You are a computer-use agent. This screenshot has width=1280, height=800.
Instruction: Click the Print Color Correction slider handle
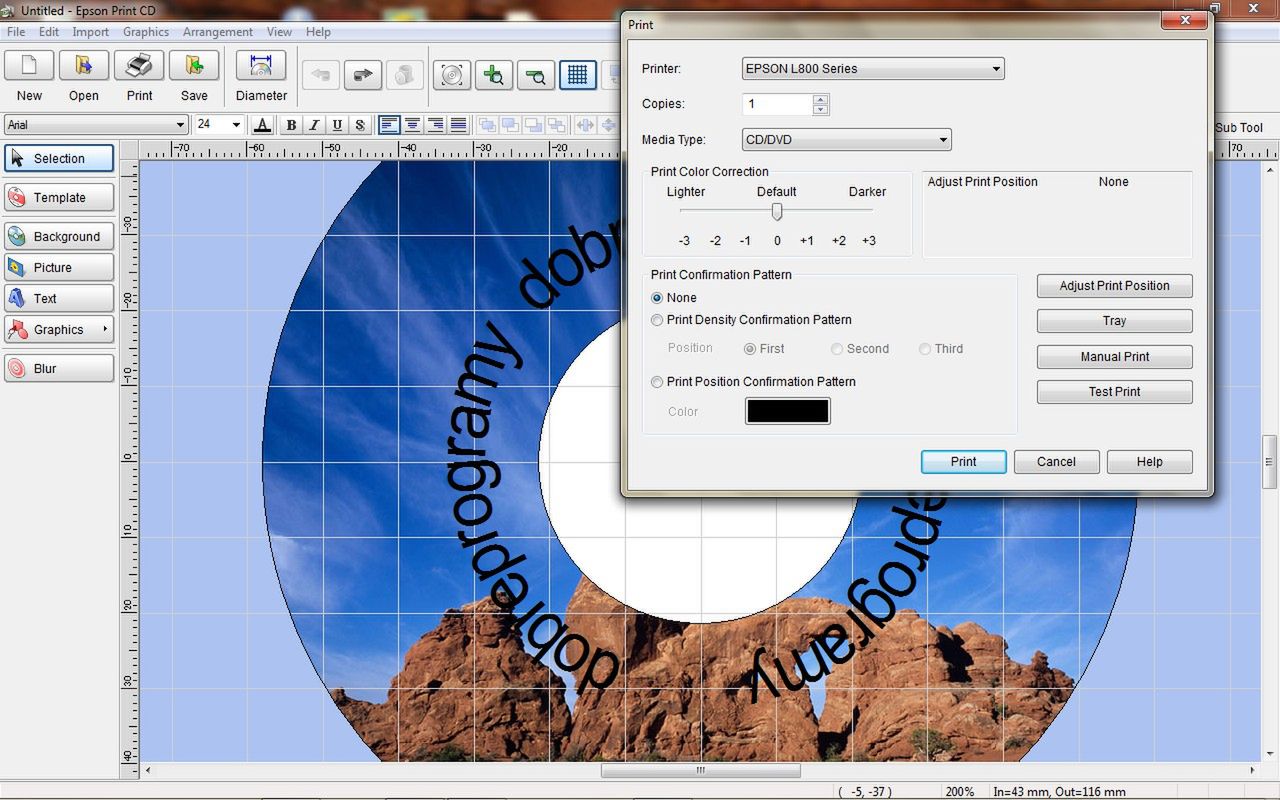pyautogui.click(x=777, y=211)
